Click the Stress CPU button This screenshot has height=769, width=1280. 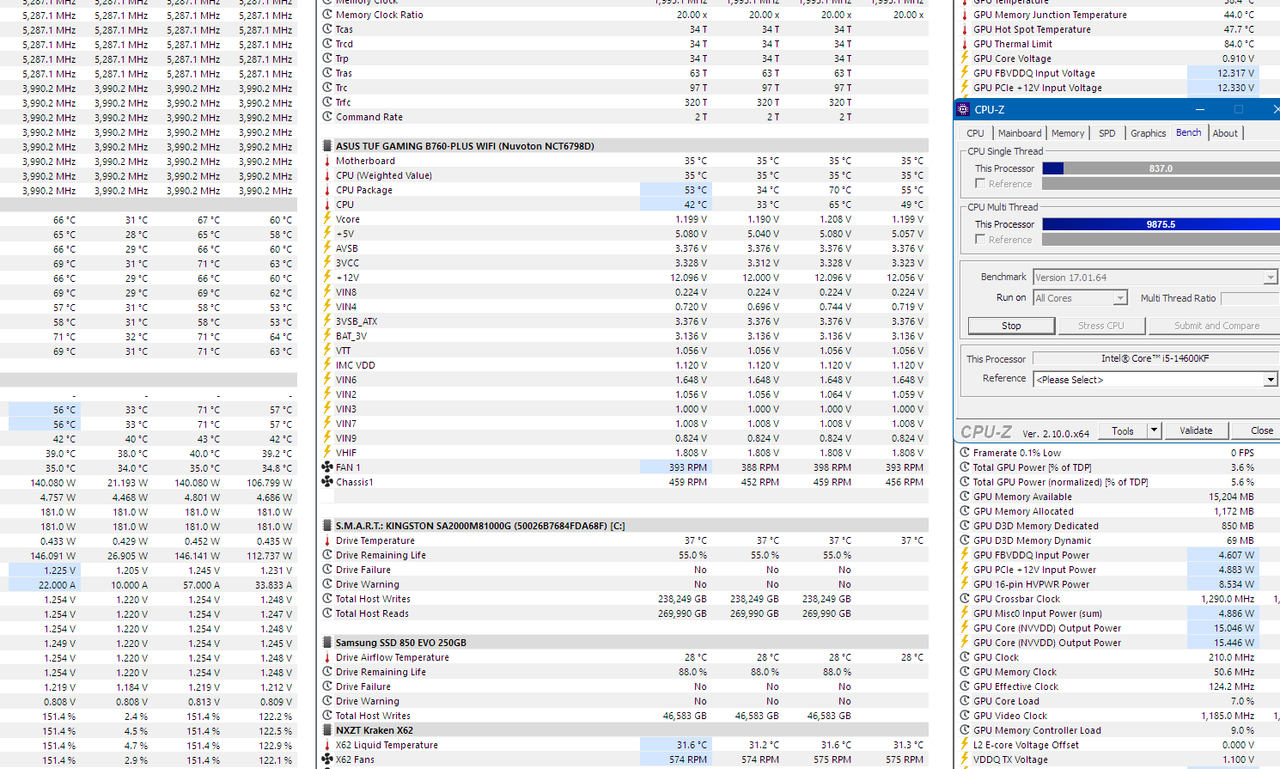point(1100,326)
